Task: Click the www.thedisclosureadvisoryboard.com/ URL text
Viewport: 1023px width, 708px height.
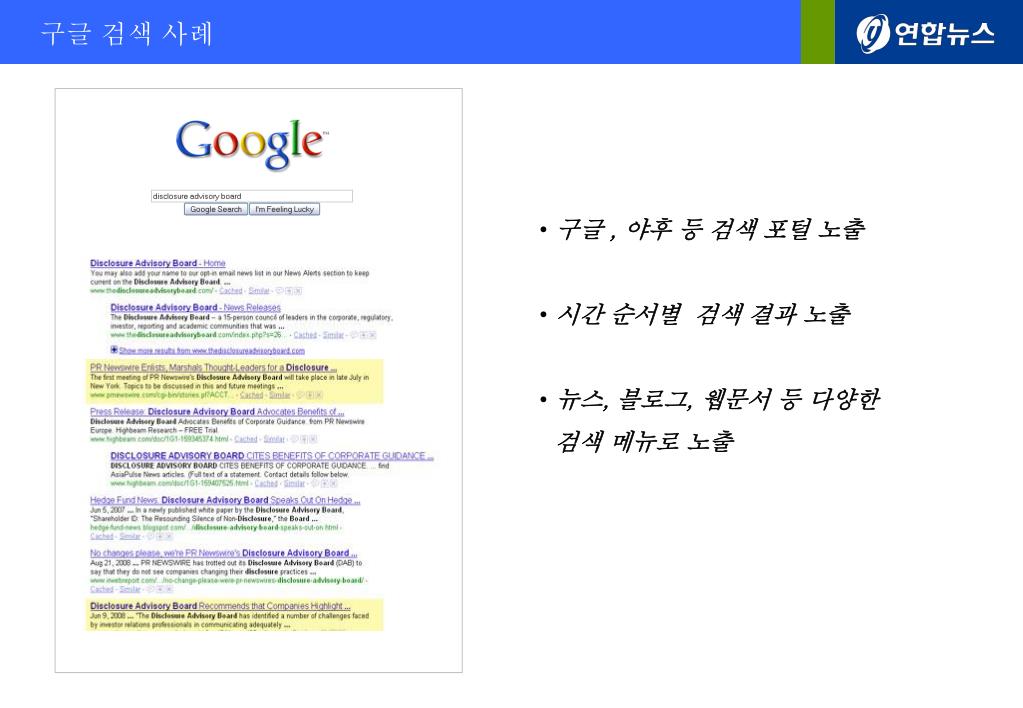Action: [x=151, y=291]
